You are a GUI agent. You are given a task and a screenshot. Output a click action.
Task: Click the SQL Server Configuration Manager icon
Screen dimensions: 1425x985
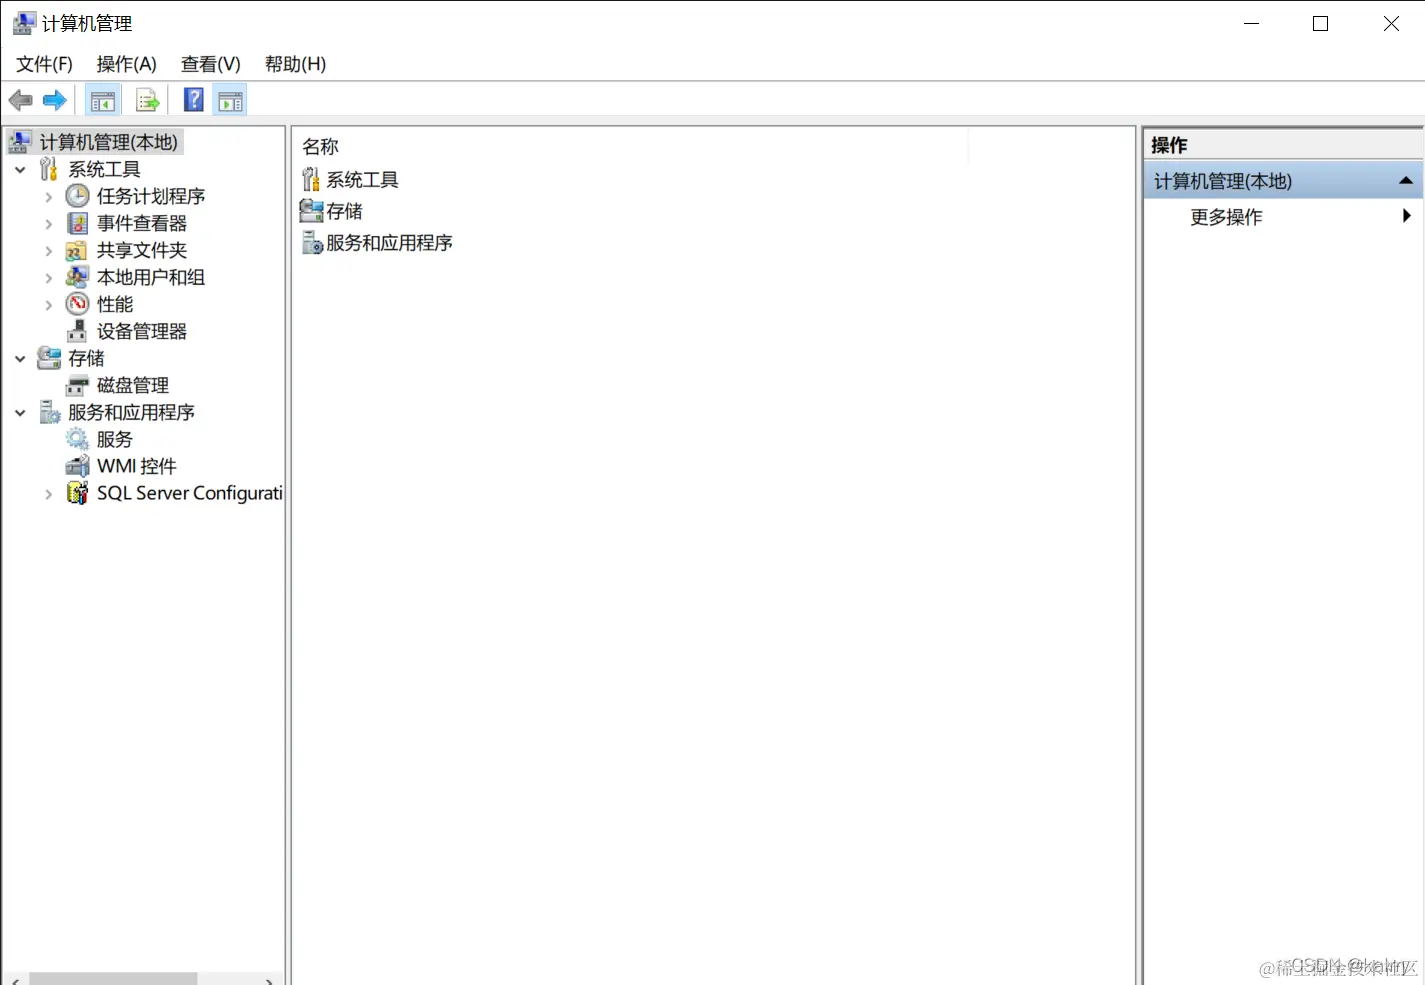tap(77, 493)
